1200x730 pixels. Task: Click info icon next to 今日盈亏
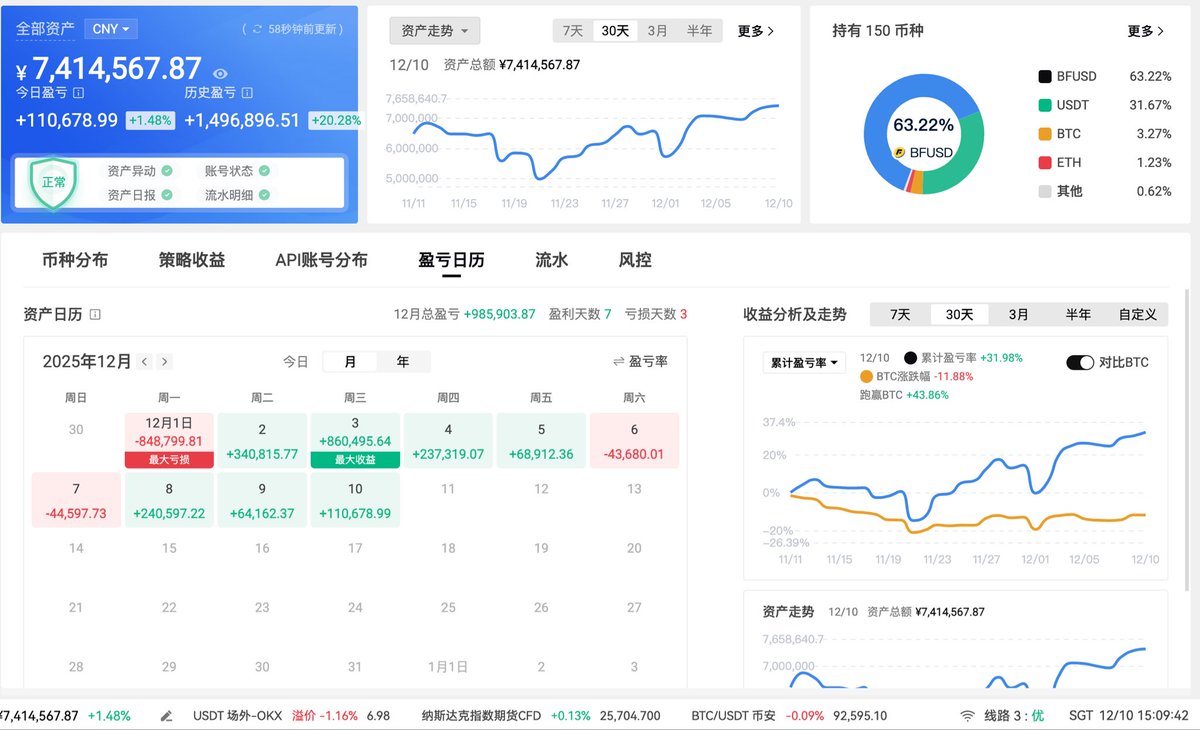pos(79,93)
